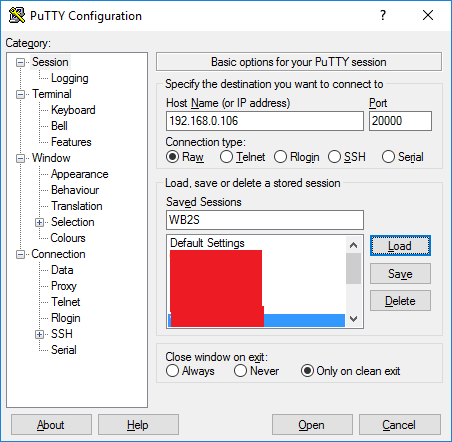Collapse the Session tree node
452x442 pixels.
click(21, 62)
